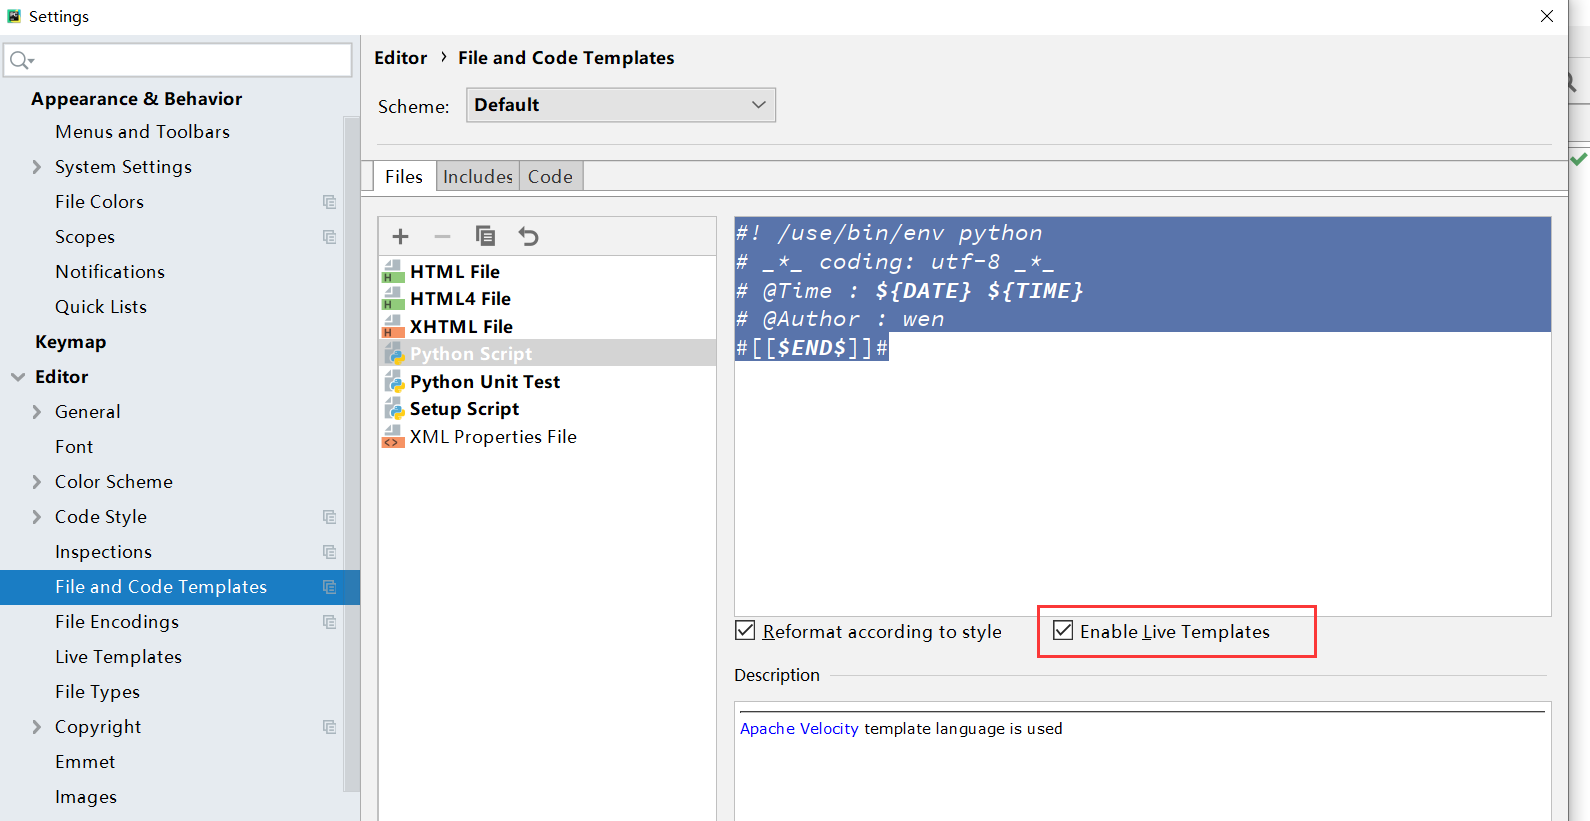Open the Scheme dropdown
This screenshot has width=1590, height=821.
[620, 105]
